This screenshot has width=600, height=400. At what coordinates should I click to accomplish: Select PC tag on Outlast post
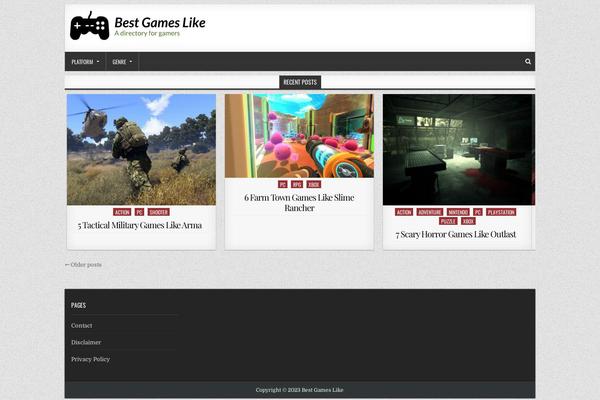point(478,212)
